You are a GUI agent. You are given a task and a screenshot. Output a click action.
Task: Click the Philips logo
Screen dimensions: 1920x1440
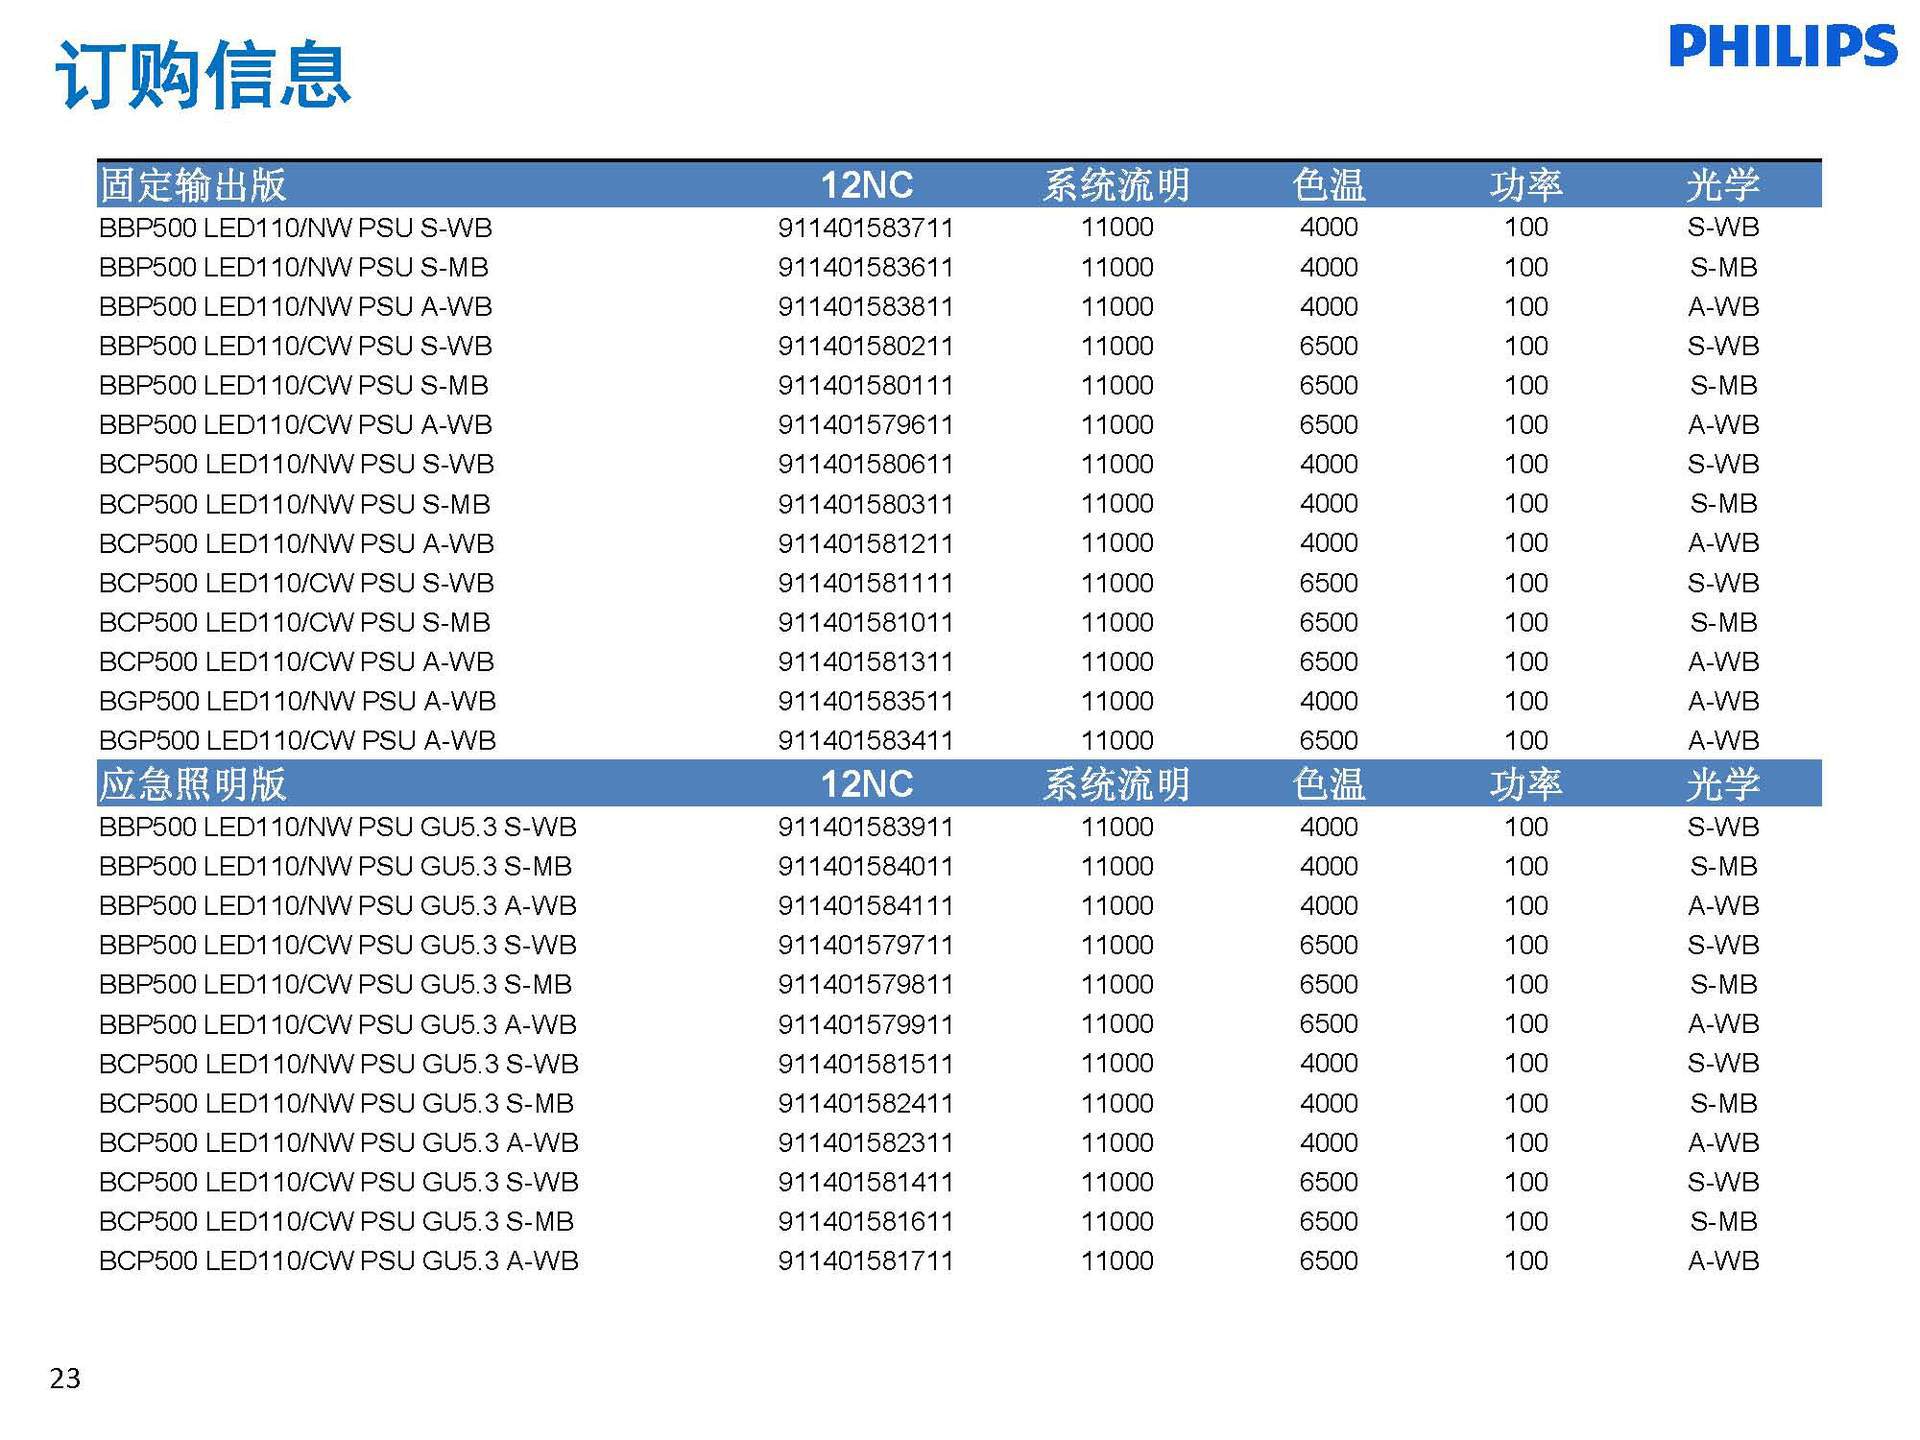tap(1782, 47)
